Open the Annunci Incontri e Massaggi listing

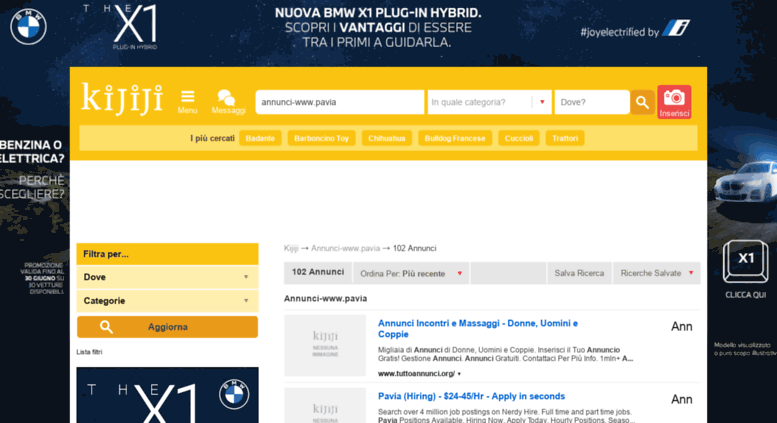[x=478, y=328]
